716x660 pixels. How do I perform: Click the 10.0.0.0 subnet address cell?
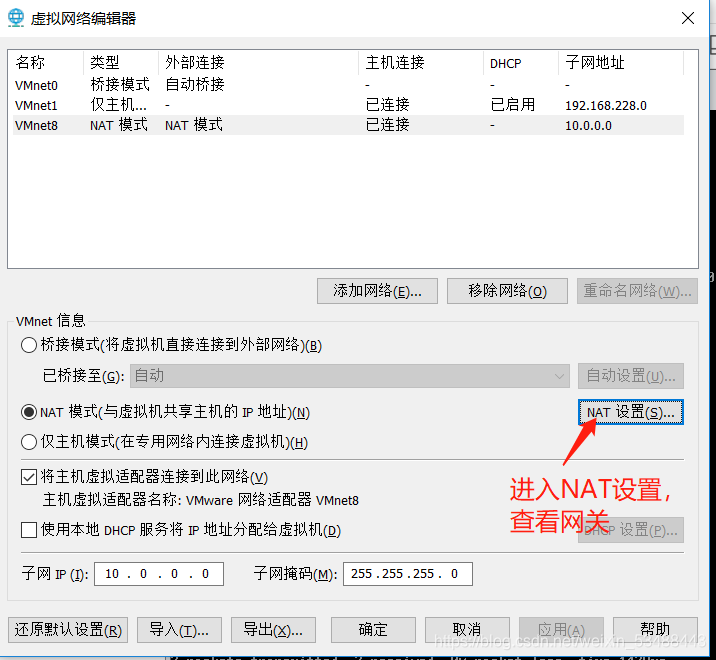pos(588,126)
